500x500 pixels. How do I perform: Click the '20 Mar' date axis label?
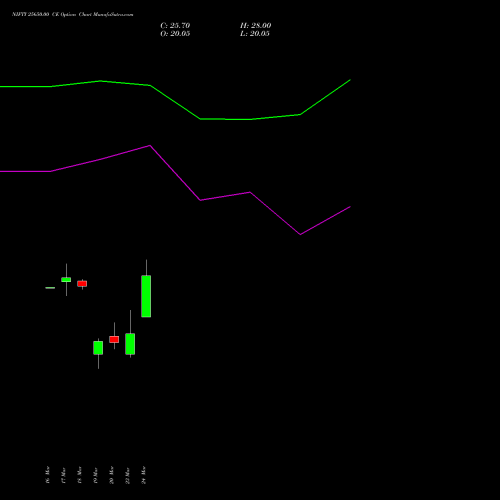coord(111,475)
